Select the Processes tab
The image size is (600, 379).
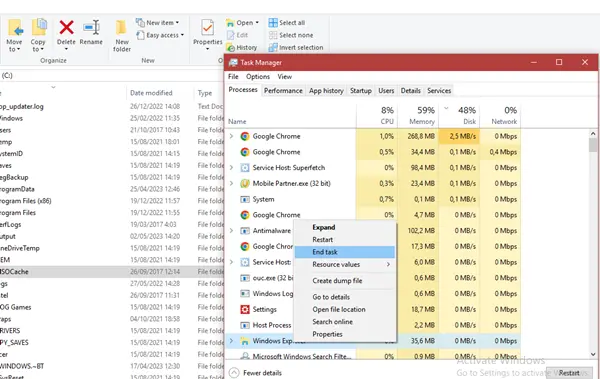point(243,90)
